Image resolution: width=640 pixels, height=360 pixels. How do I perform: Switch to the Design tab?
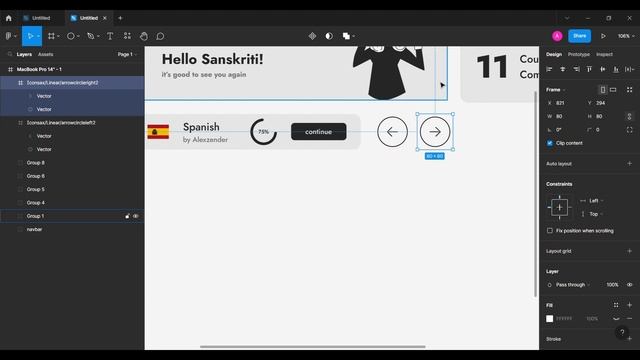[x=554, y=54]
